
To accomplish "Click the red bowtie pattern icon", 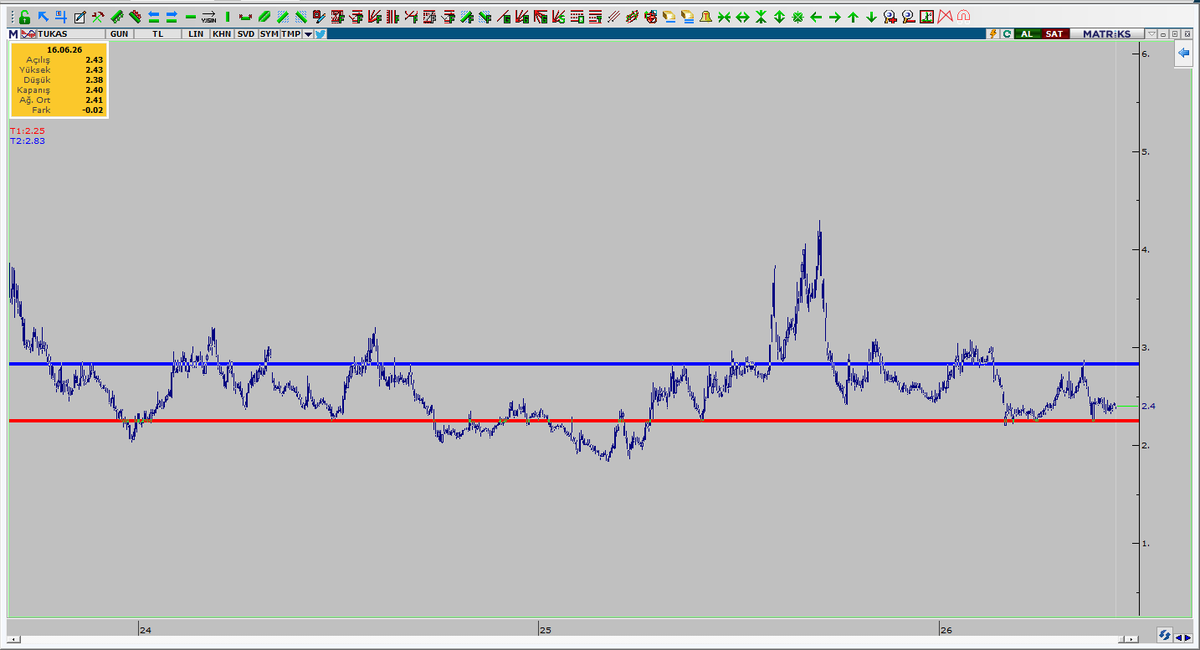I will click(944, 17).
